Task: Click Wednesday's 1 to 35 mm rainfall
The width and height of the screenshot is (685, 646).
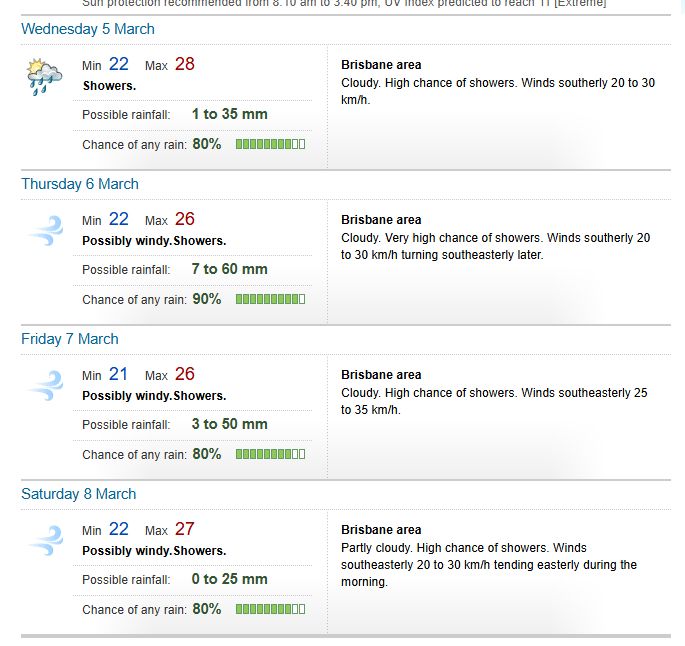Action: [230, 114]
